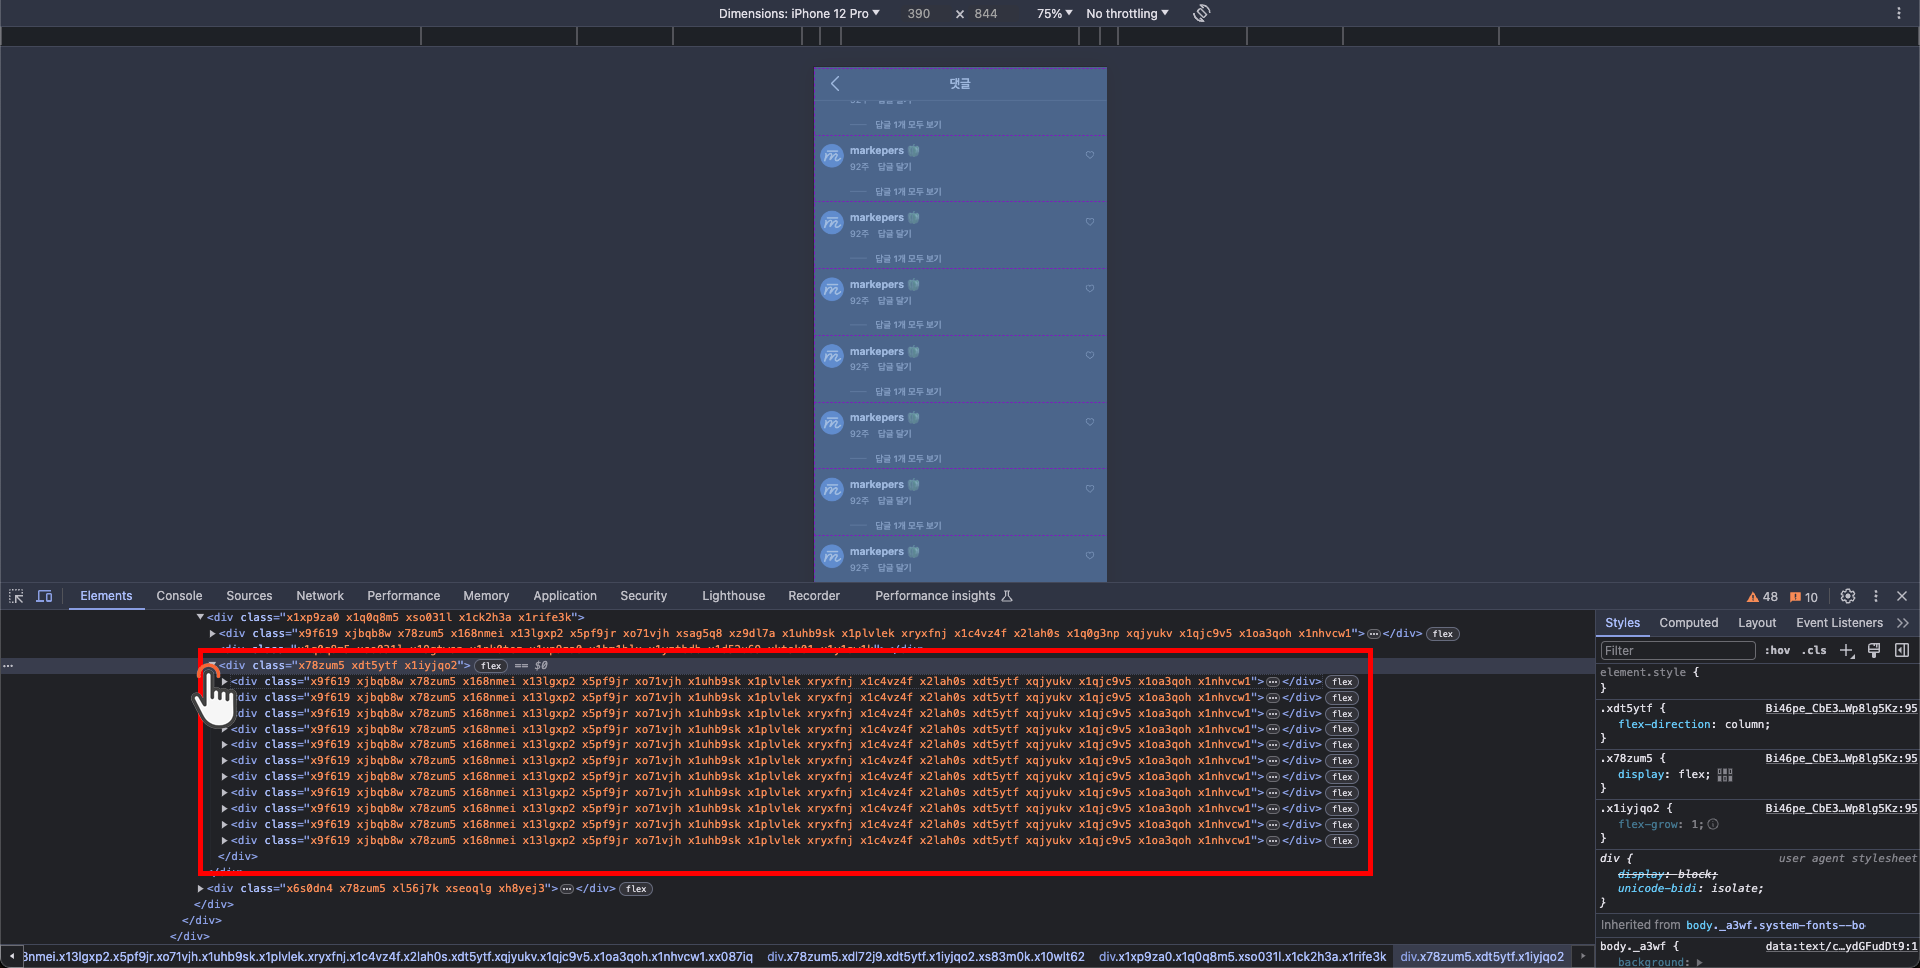Open the source link for the .x1iyjqo2 rule
This screenshot has width=1920, height=968.
coord(1841,809)
